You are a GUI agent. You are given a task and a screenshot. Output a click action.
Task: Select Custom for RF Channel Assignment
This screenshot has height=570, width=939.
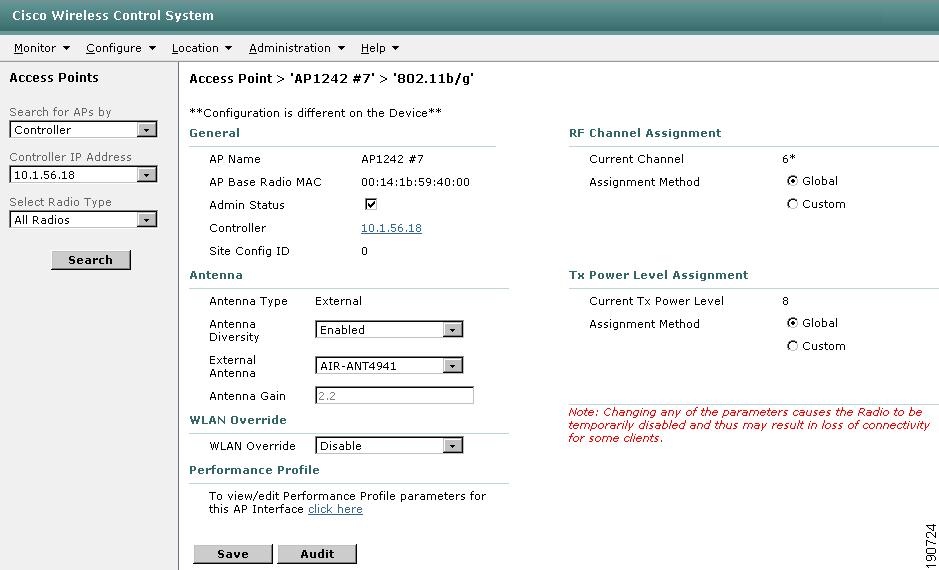792,204
